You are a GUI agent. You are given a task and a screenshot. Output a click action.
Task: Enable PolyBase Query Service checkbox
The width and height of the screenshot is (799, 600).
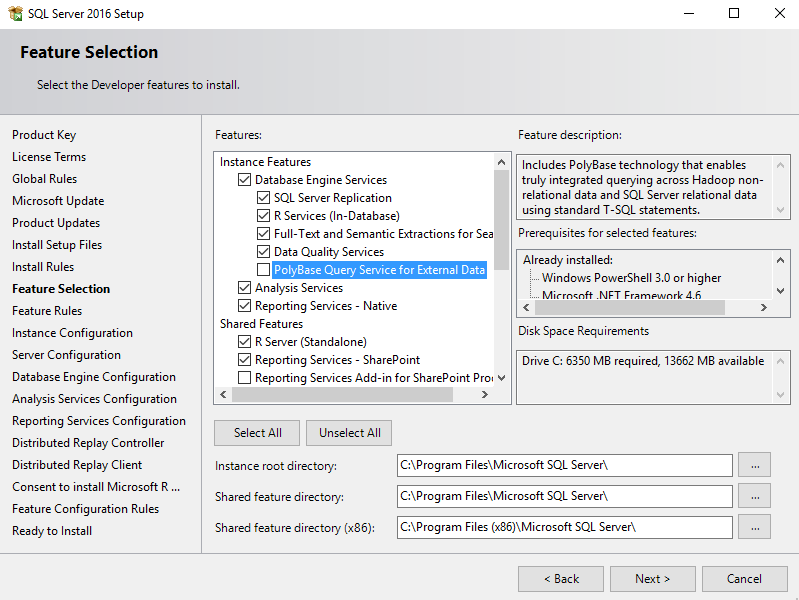tap(263, 270)
